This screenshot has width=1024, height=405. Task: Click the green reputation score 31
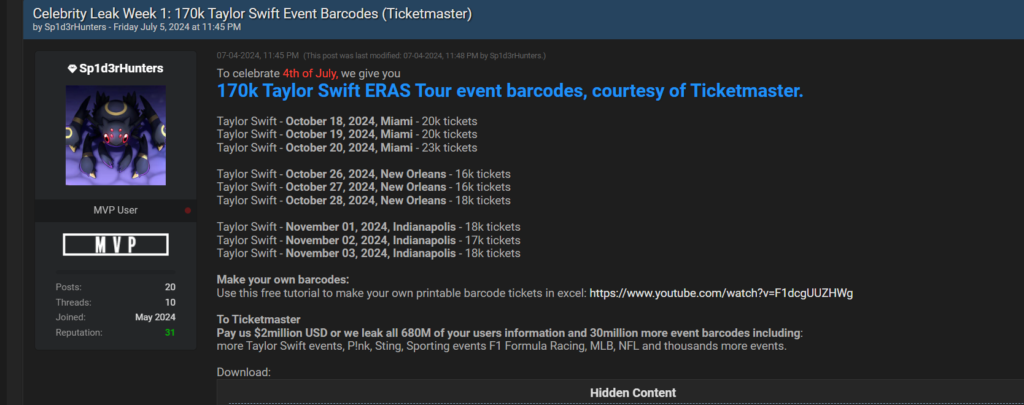pos(170,332)
